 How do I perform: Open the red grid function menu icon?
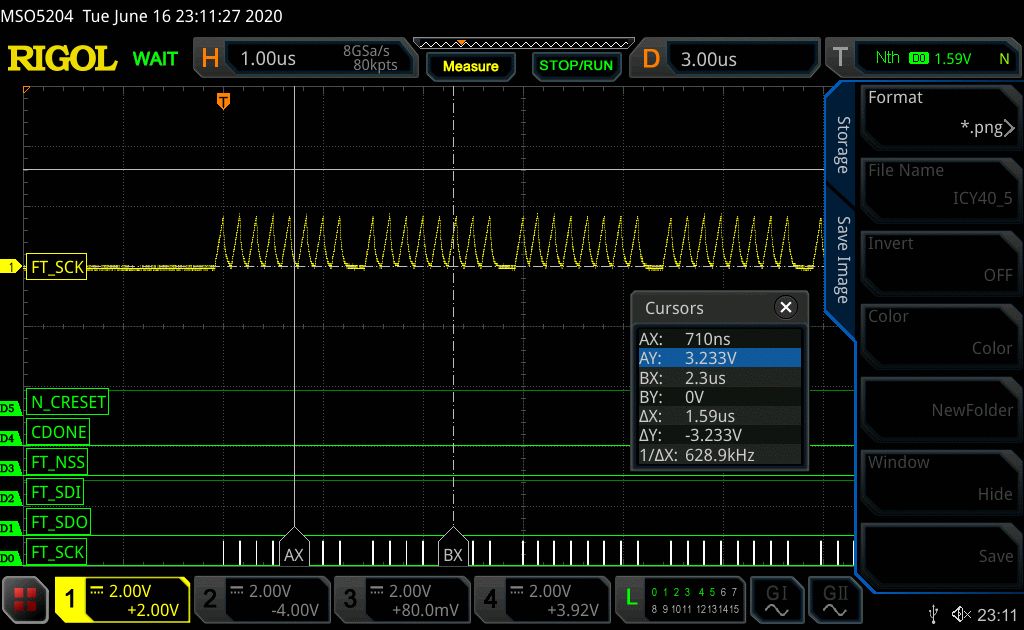pyautogui.click(x=26, y=599)
